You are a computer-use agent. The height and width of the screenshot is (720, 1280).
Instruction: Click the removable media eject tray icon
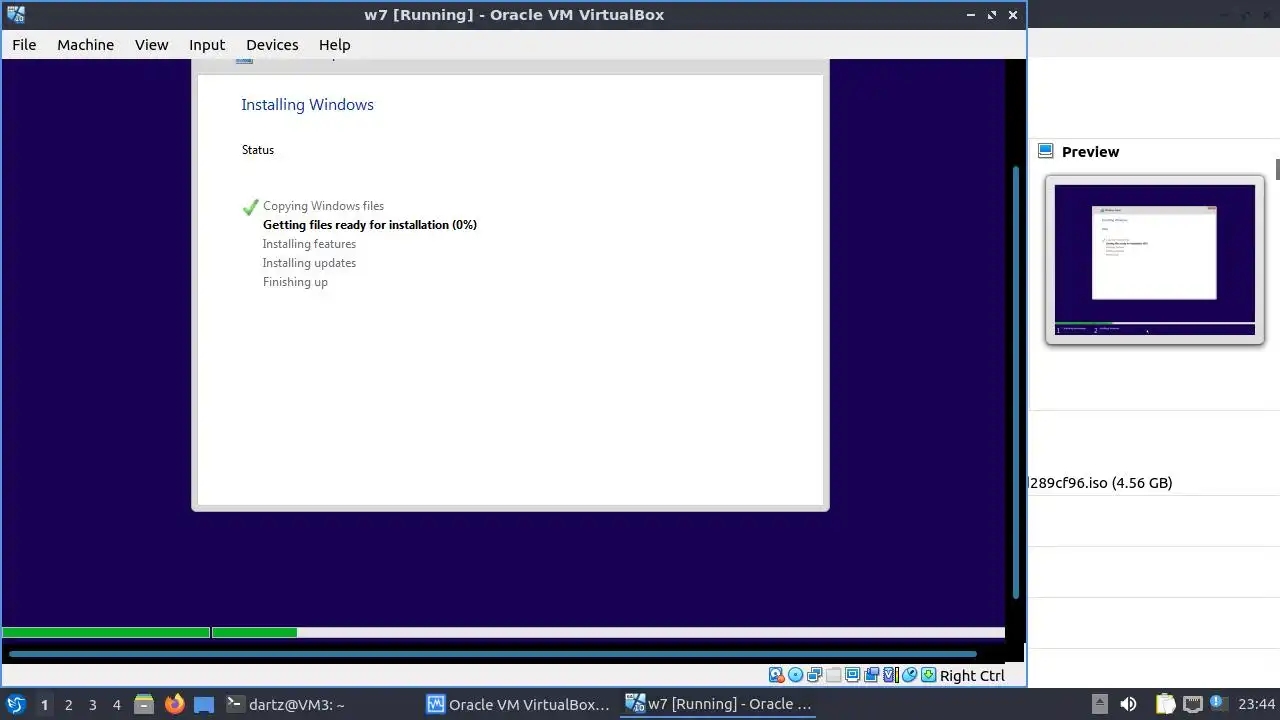[1099, 704]
